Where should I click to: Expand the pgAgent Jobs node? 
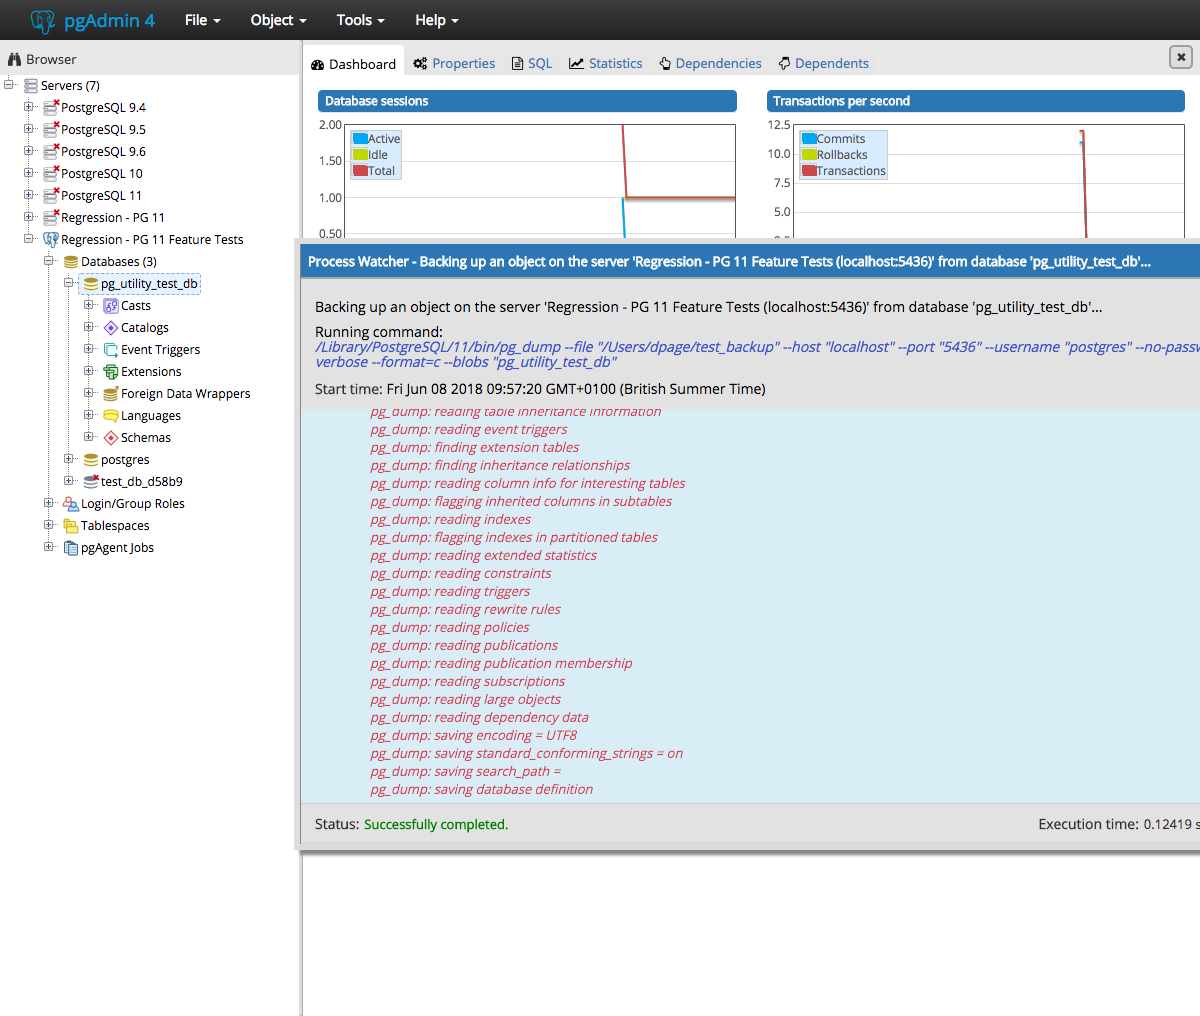coord(49,547)
